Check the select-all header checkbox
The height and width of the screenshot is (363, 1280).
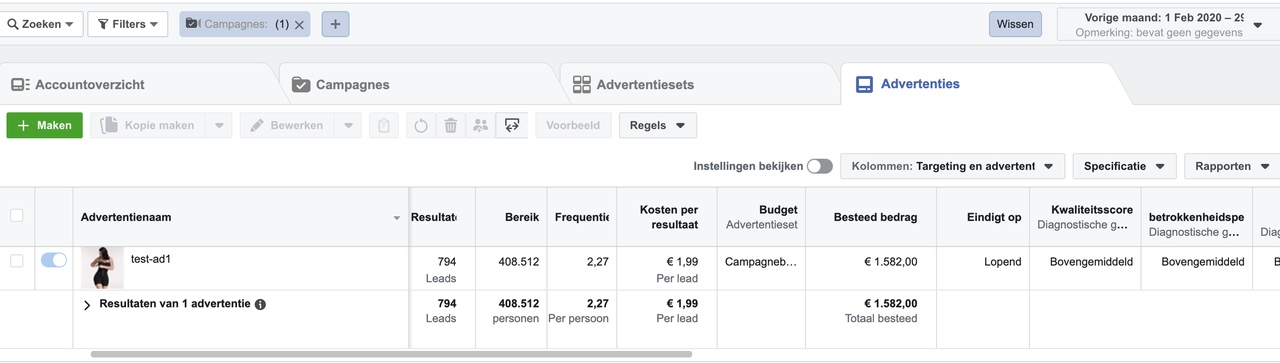pos(16,216)
